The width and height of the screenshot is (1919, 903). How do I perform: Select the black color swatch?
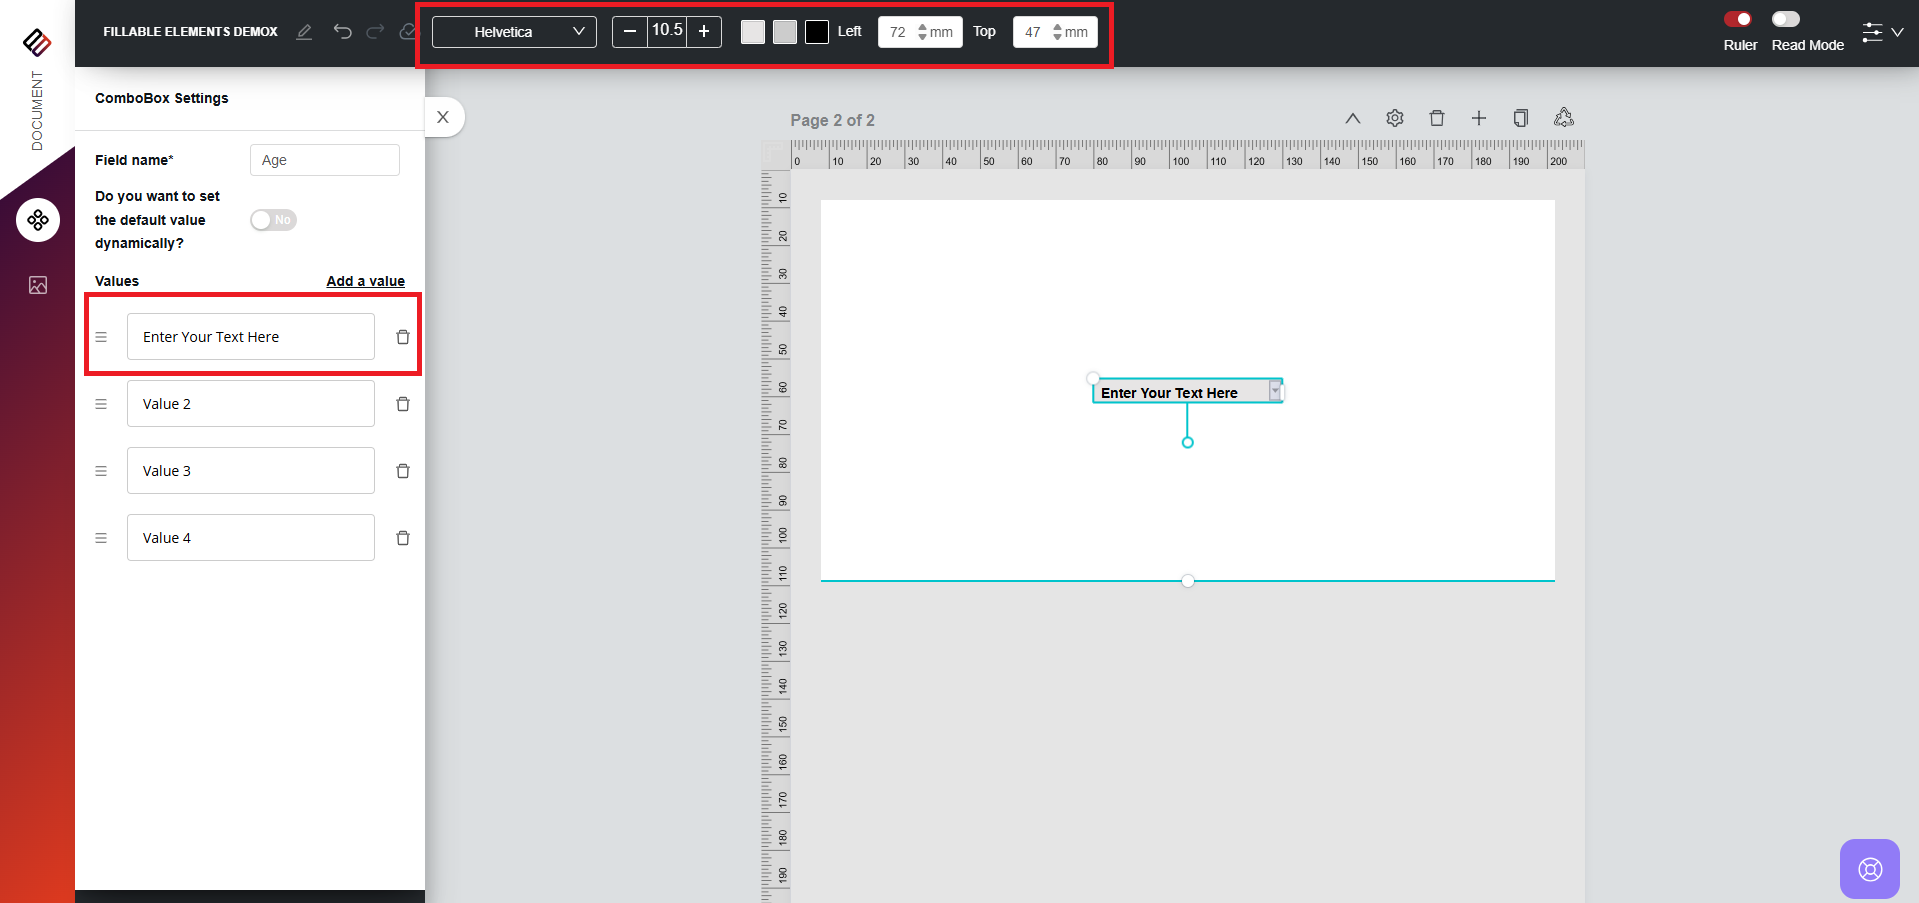(817, 32)
